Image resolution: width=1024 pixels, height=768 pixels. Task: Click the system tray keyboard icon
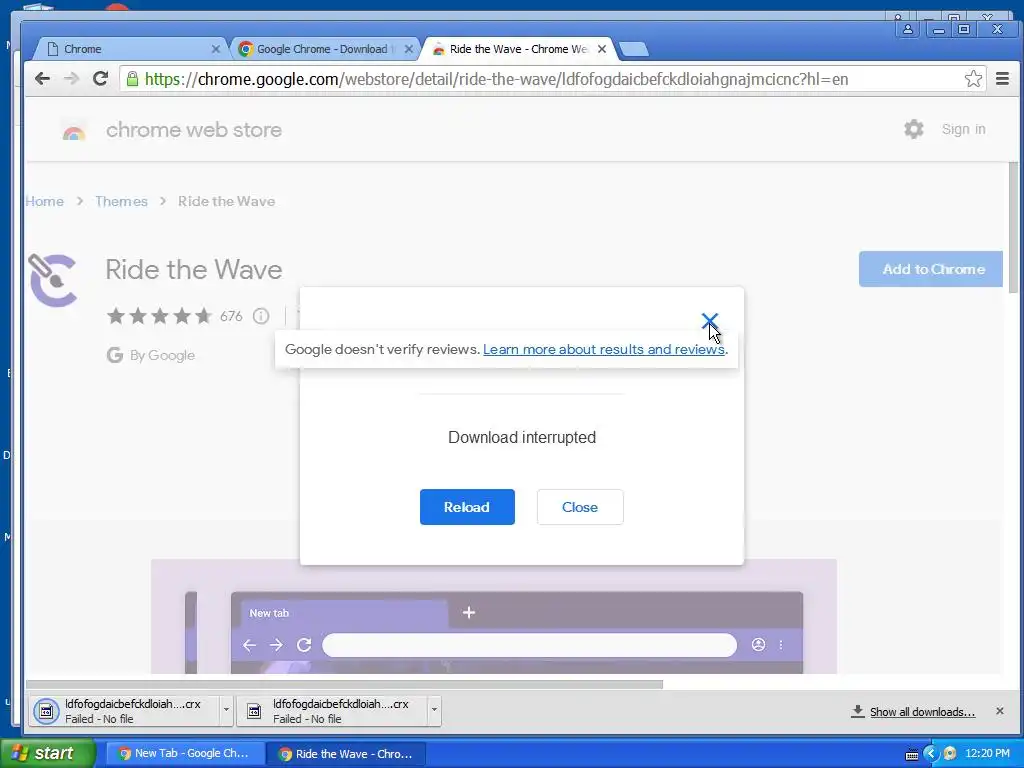[912, 754]
